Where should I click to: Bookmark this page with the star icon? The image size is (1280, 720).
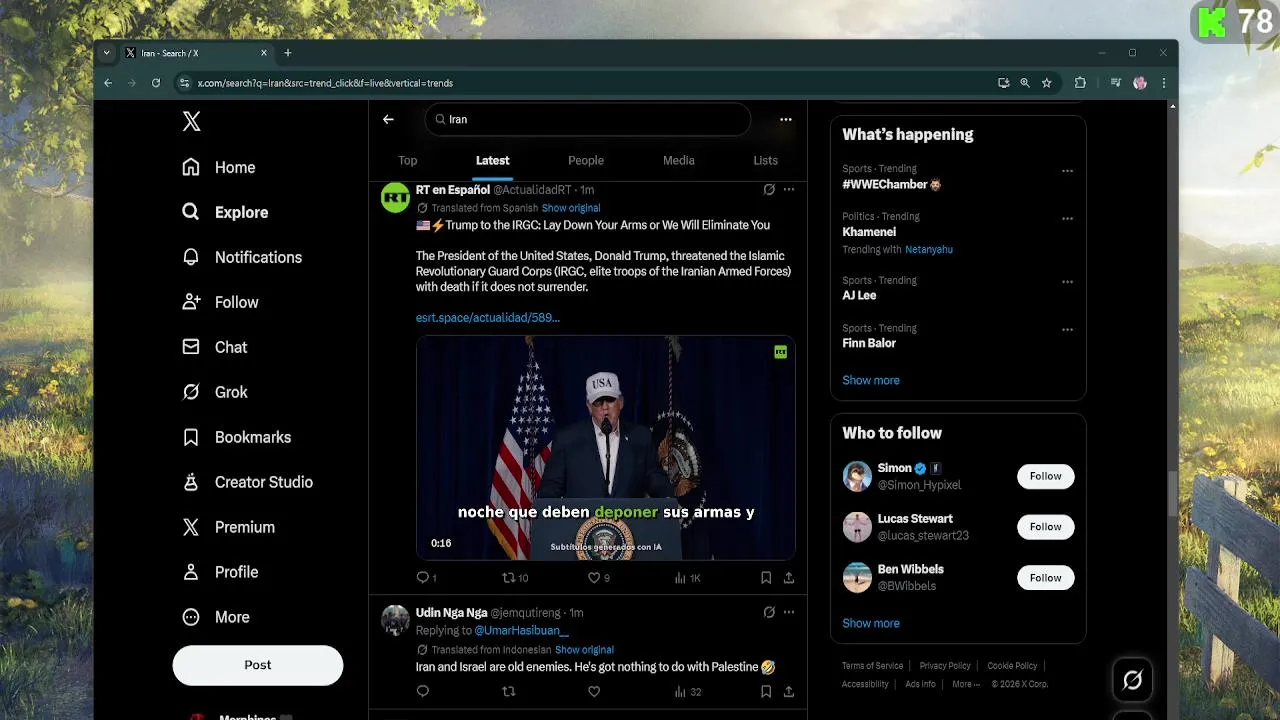click(x=1047, y=83)
